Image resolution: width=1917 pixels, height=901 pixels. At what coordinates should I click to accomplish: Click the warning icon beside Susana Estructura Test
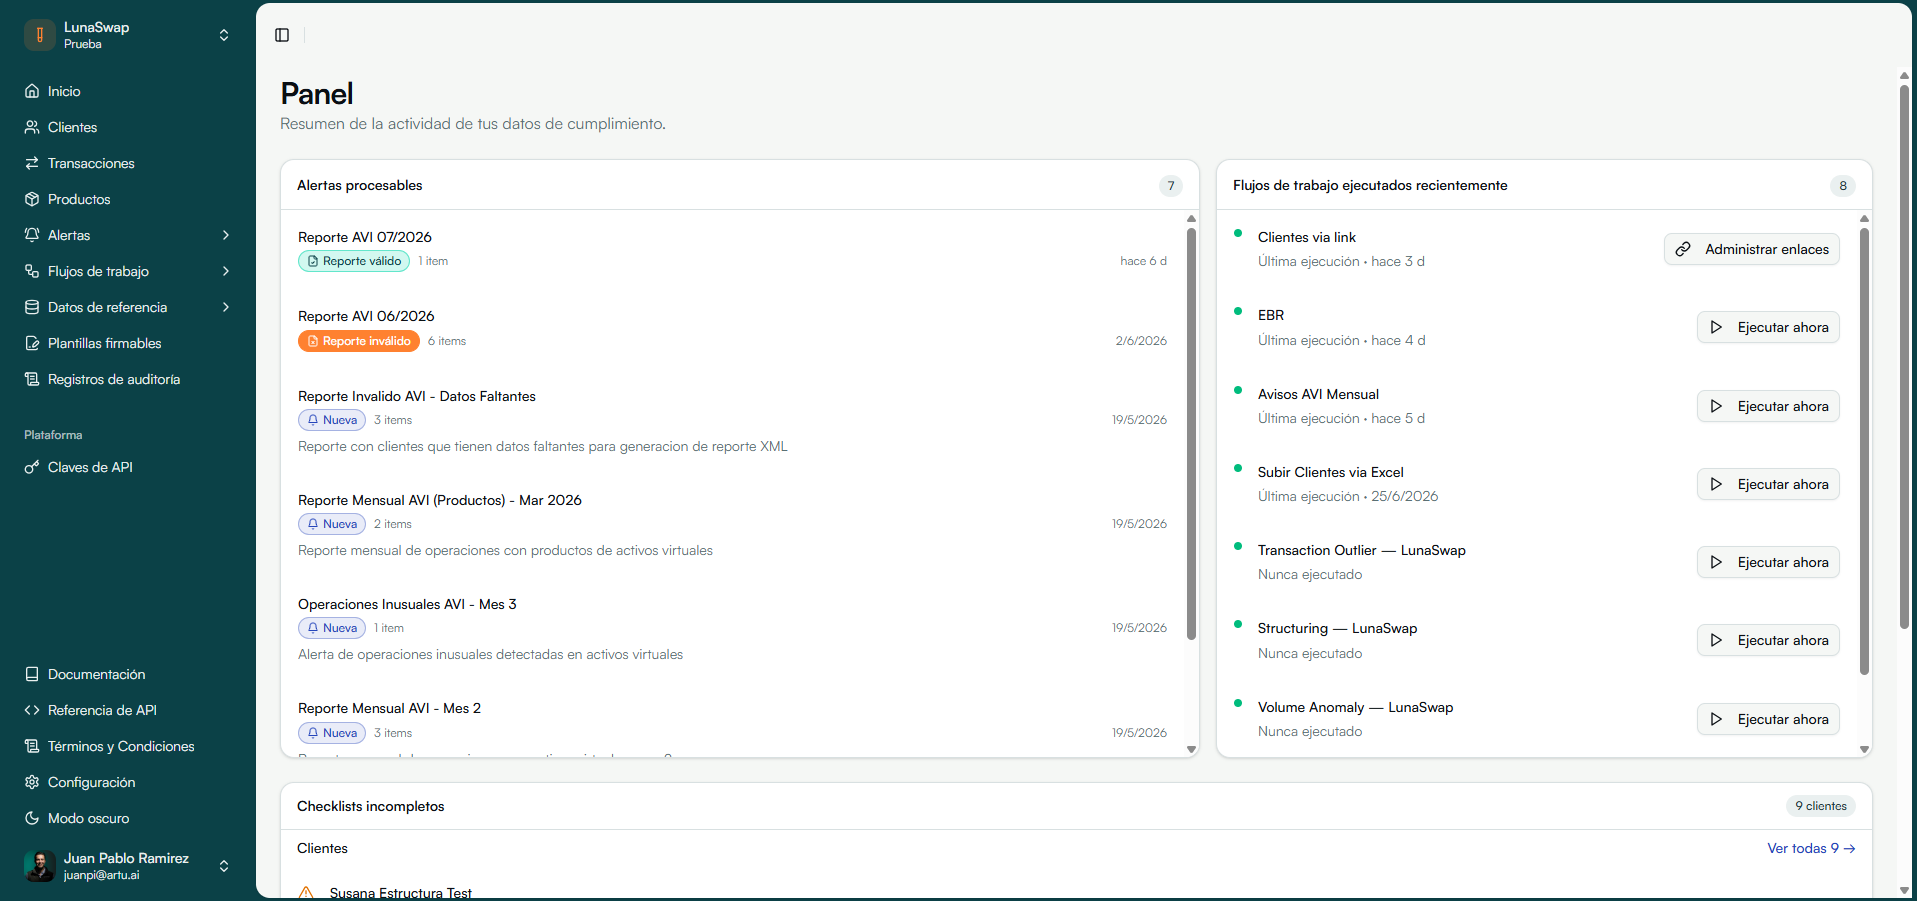click(x=306, y=893)
